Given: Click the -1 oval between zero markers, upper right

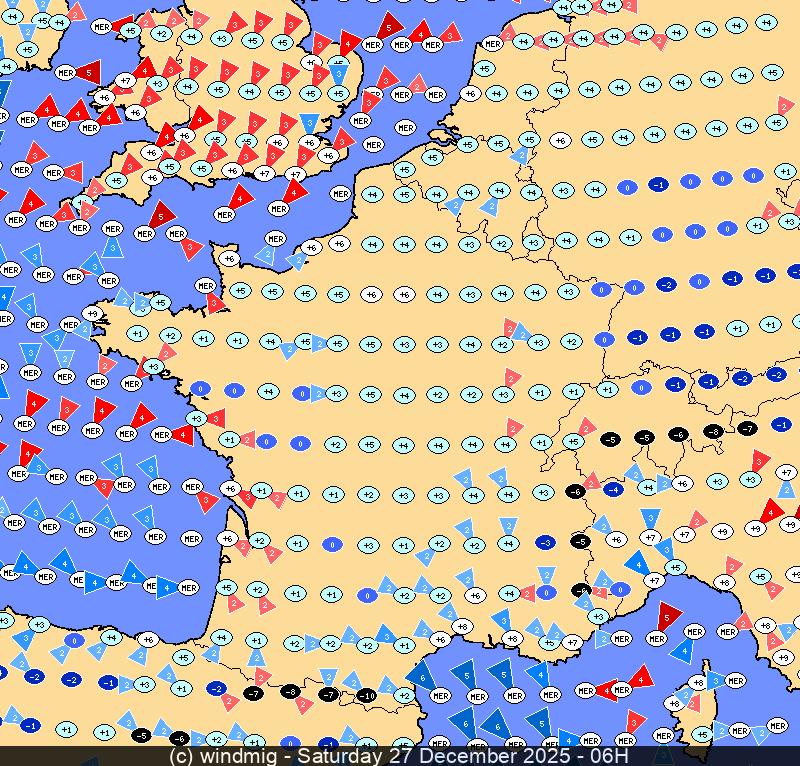Looking at the screenshot, I should pos(658,185).
